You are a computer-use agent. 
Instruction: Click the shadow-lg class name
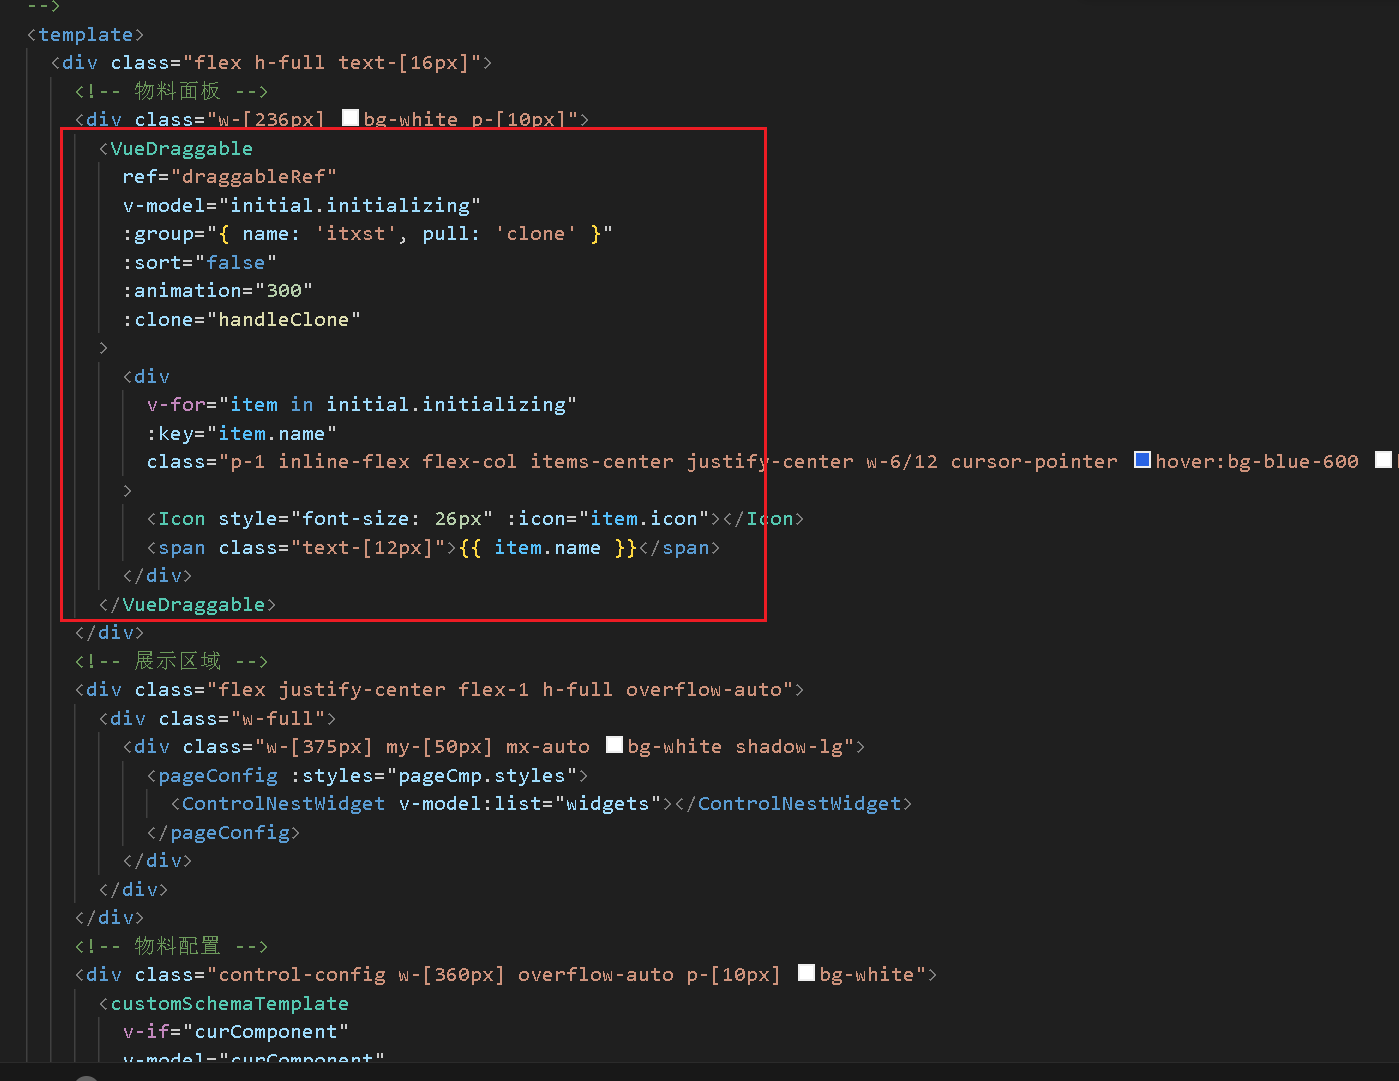pyautogui.click(x=789, y=747)
